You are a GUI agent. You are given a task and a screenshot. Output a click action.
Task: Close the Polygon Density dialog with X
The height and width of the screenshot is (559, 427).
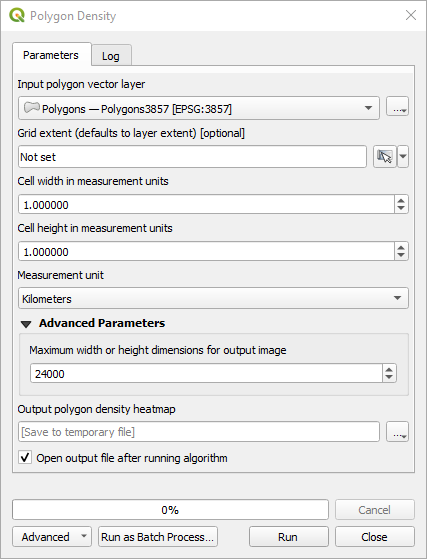pyautogui.click(x=411, y=15)
